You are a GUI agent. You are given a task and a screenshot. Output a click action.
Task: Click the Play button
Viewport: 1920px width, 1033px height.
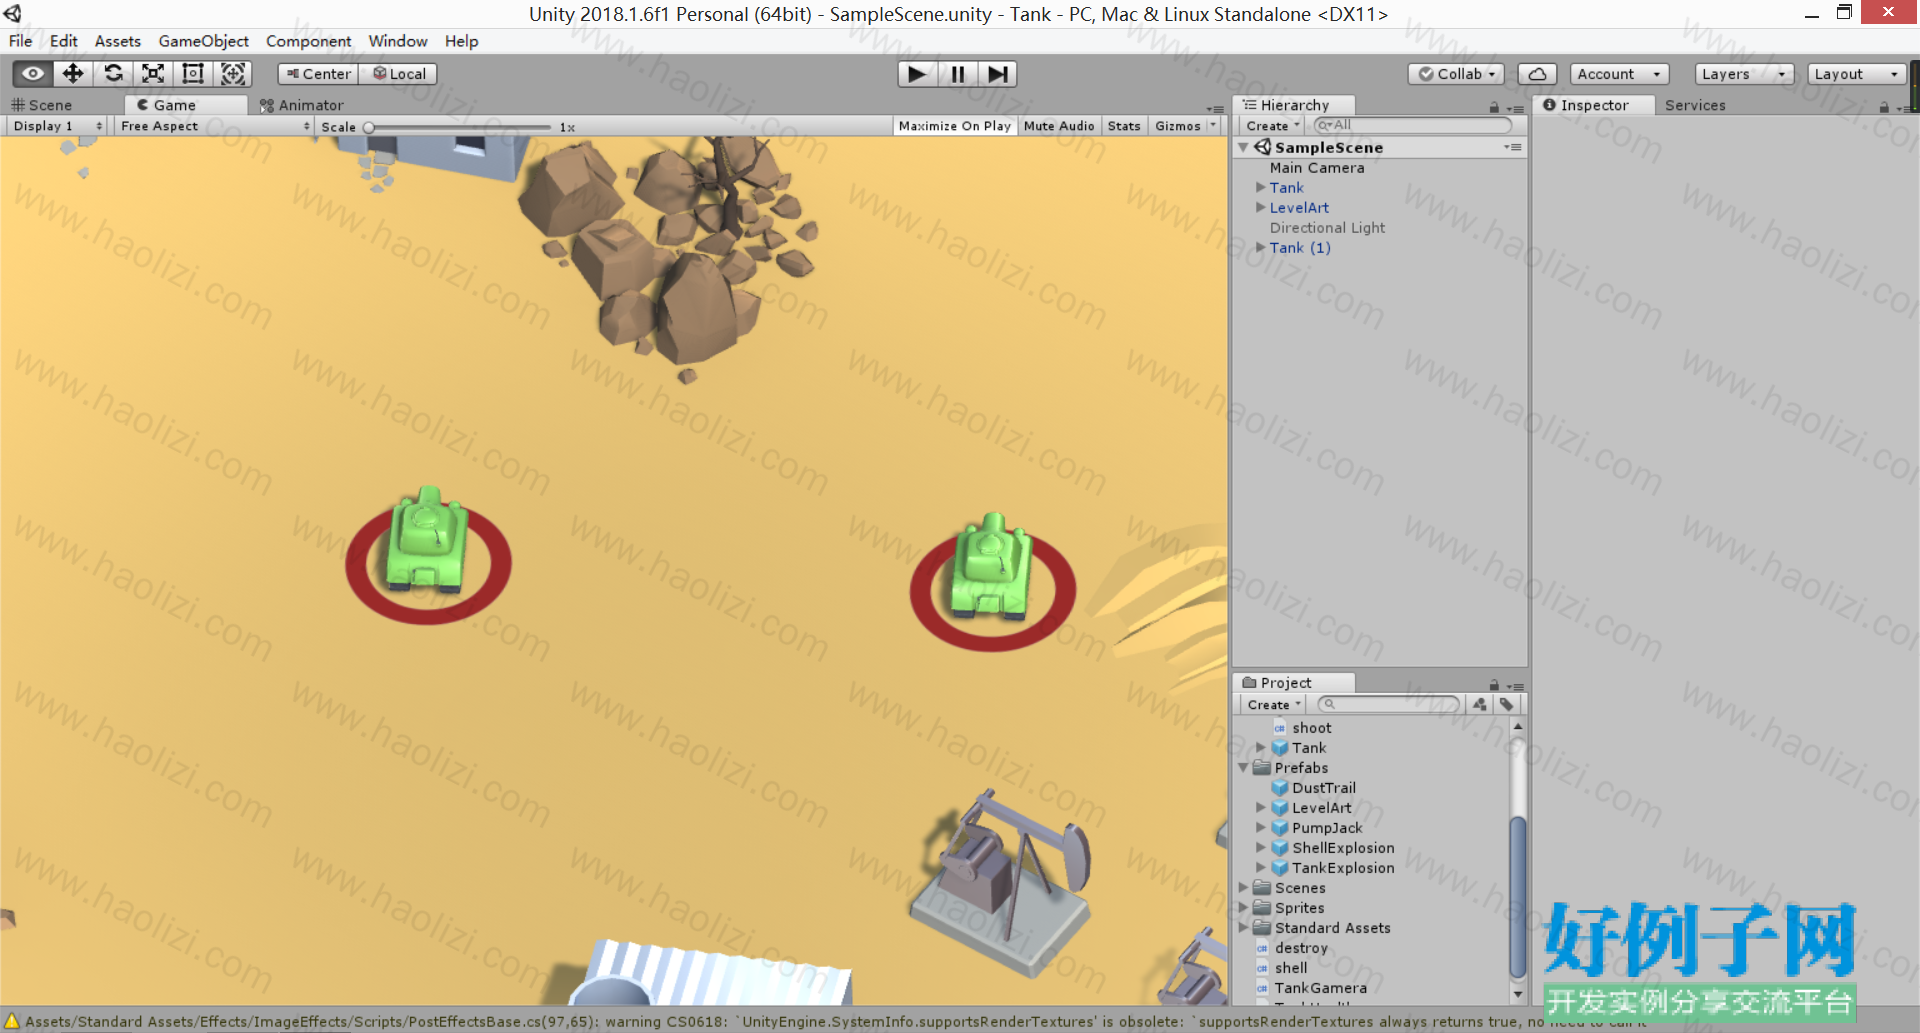[x=916, y=74]
